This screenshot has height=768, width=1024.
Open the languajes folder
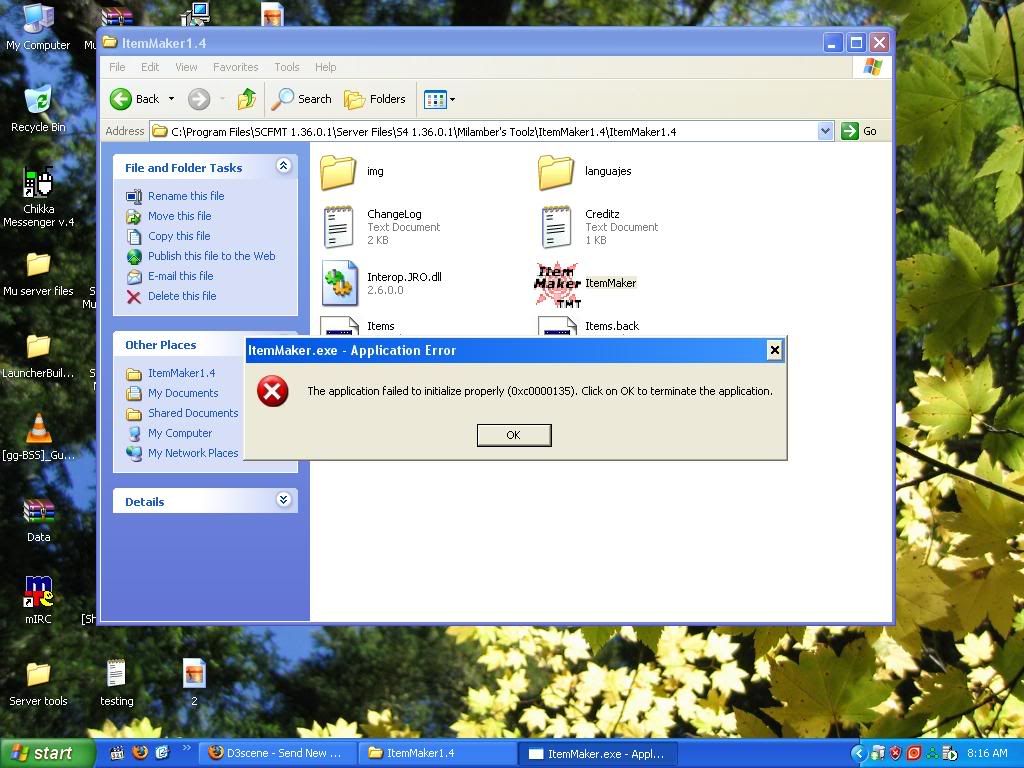pyautogui.click(x=556, y=172)
